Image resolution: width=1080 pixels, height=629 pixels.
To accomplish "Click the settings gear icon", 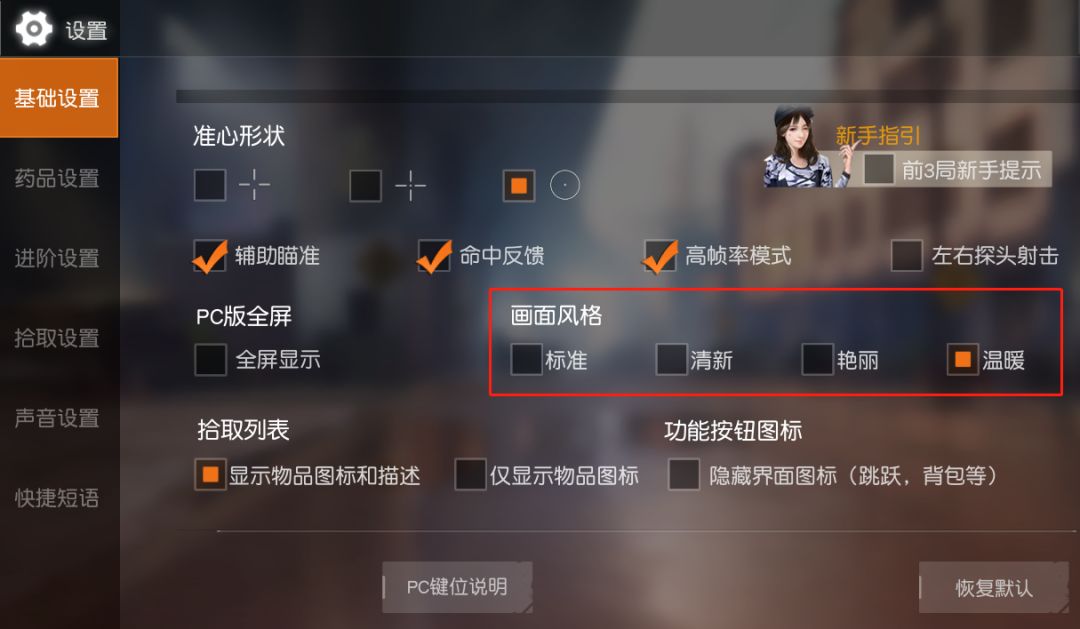I will tap(33, 29).
